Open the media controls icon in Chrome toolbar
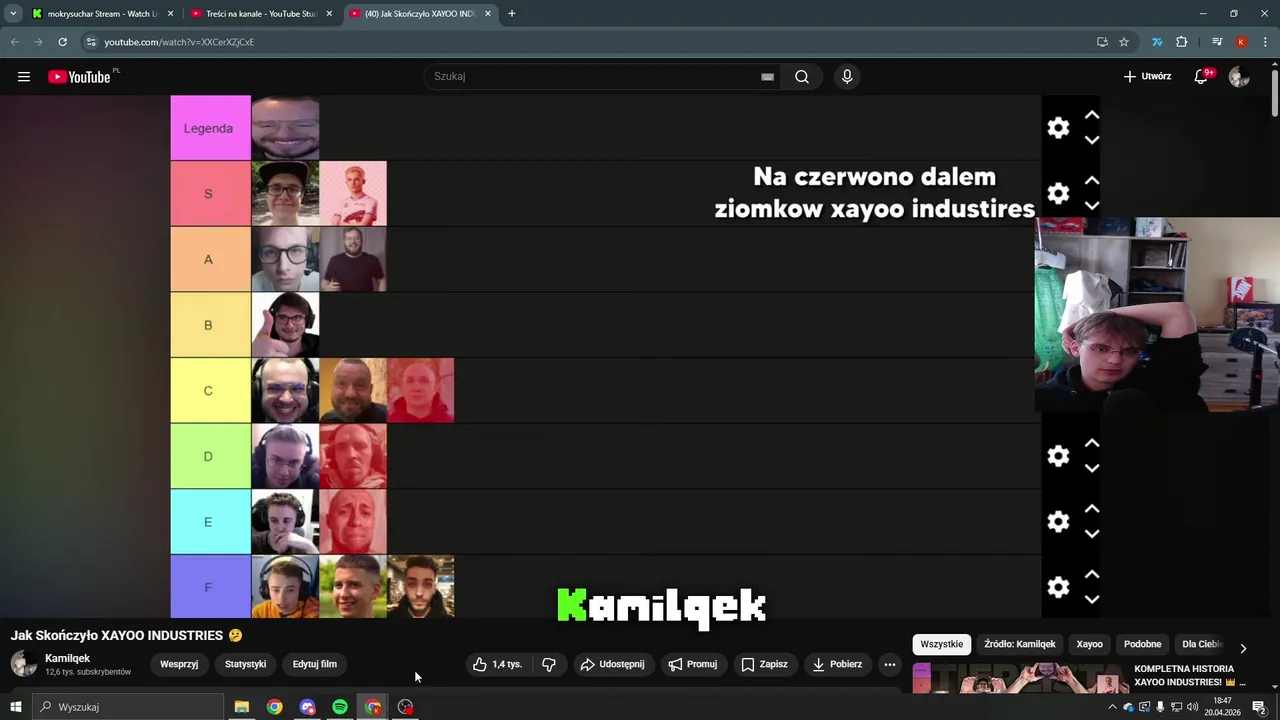 [1217, 42]
